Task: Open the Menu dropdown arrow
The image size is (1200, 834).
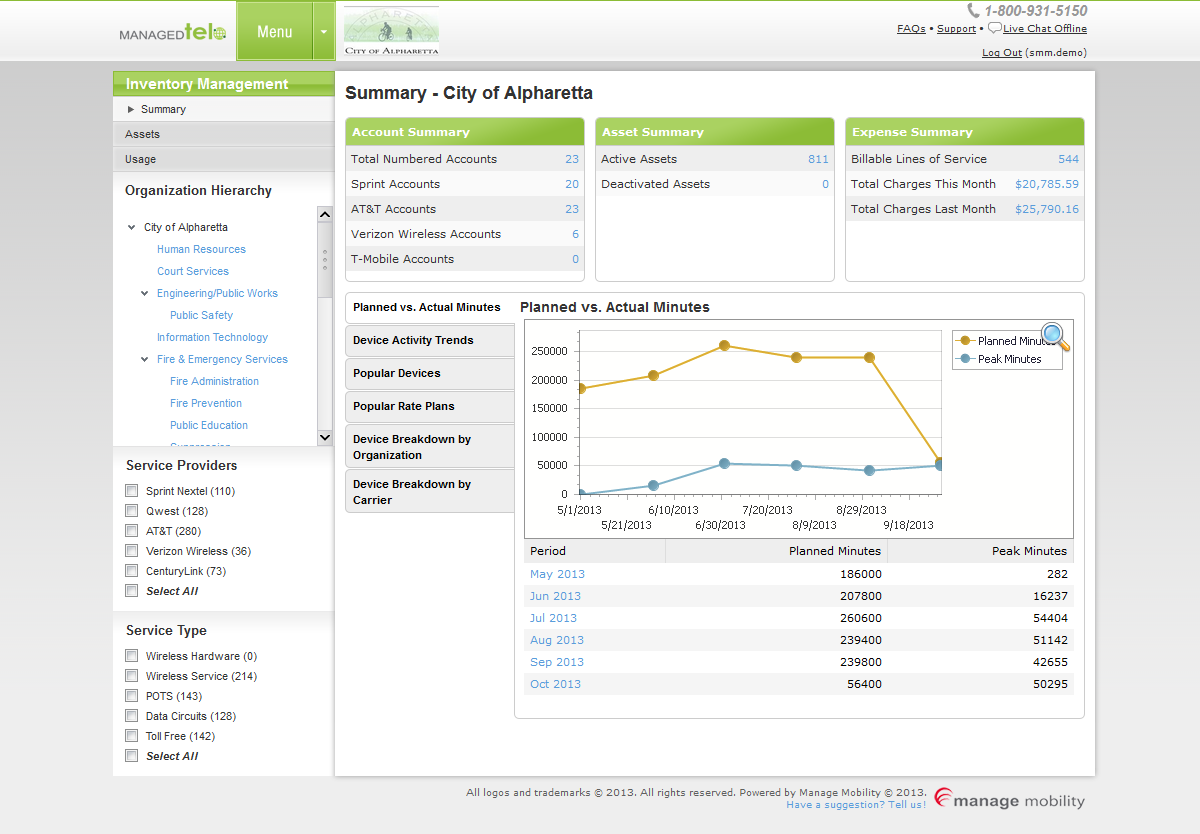Action: pyautogui.click(x=324, y=31)
